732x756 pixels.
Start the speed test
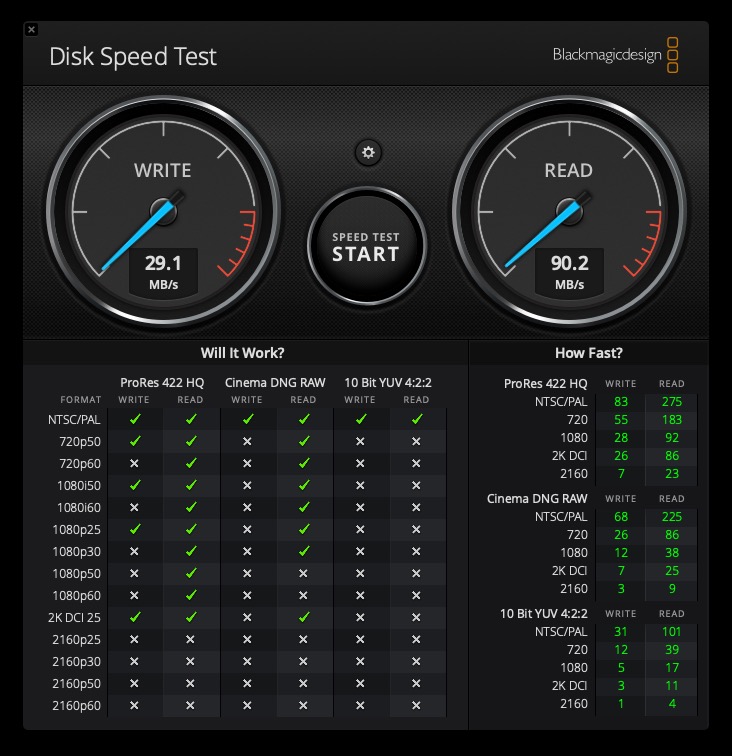click(x=366, y=246)
